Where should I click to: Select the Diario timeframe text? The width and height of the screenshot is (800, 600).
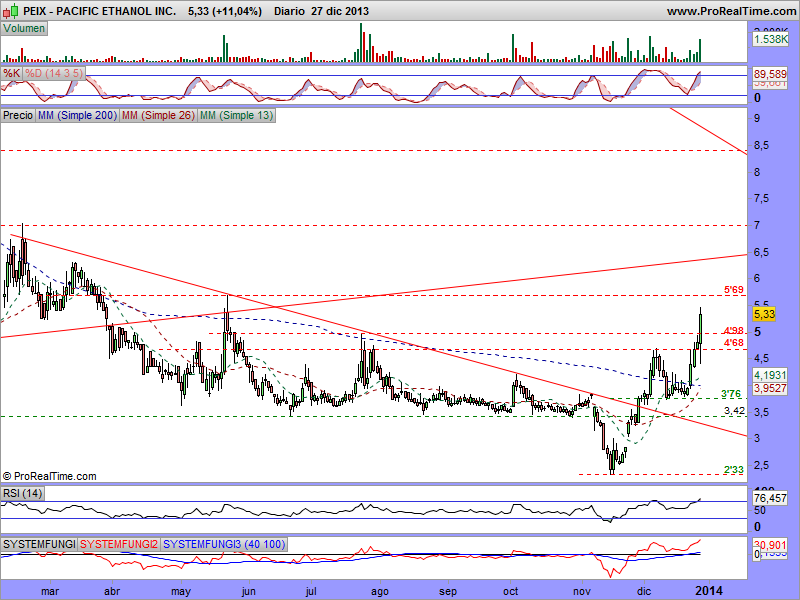290,11
